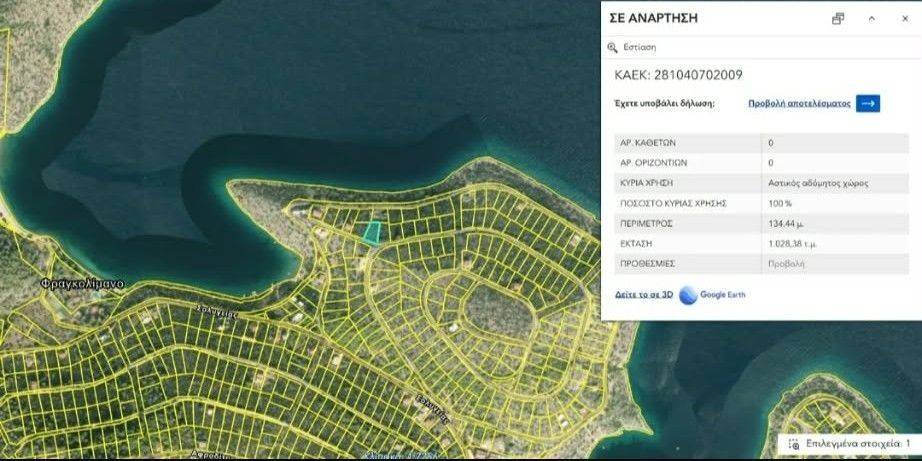The width and height of the screenshot is (922, 461).
Task: Click Προβολή in the ΠΡΟΘΕΣΜΙΕΣ row
Action: (785, 264)
